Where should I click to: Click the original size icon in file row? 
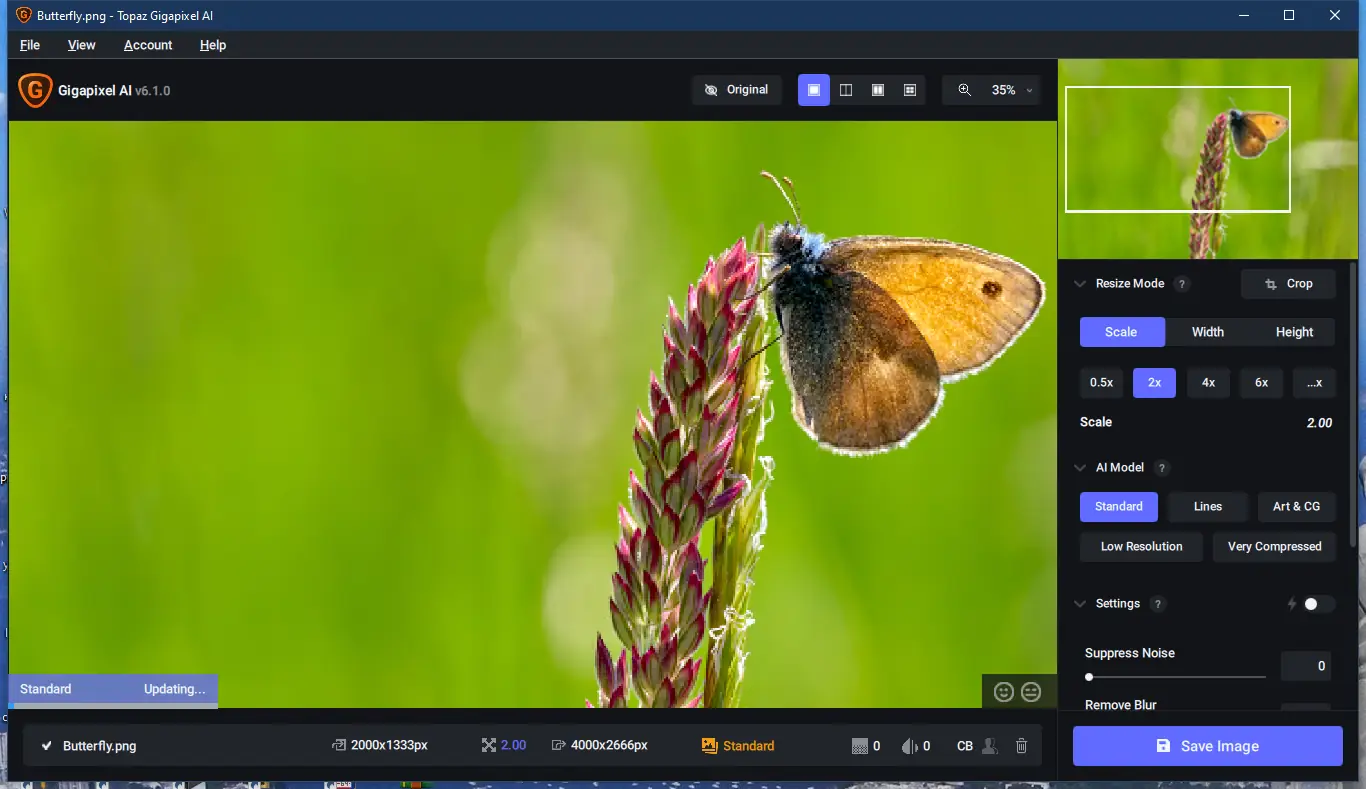click(339, 746)
